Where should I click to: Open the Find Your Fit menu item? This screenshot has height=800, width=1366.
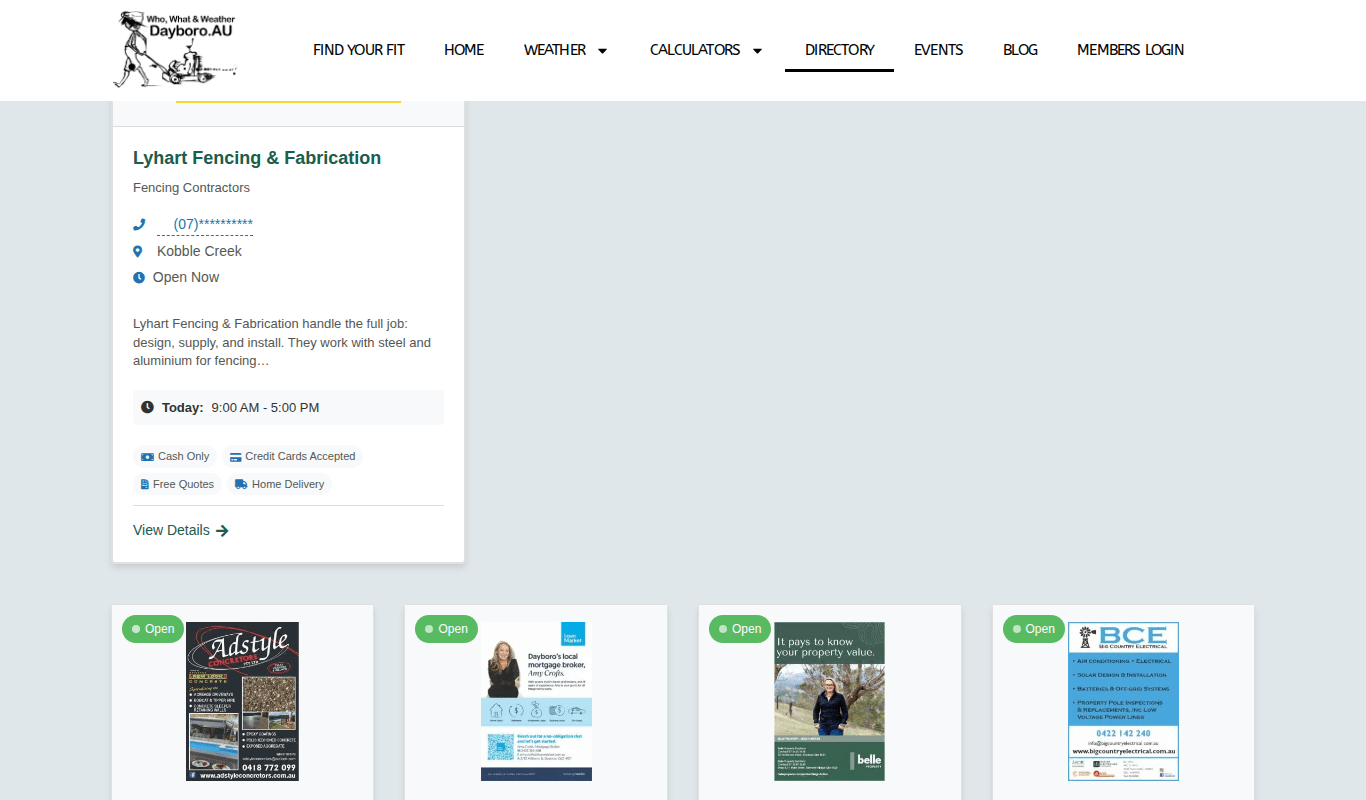(x=359, y=50)
